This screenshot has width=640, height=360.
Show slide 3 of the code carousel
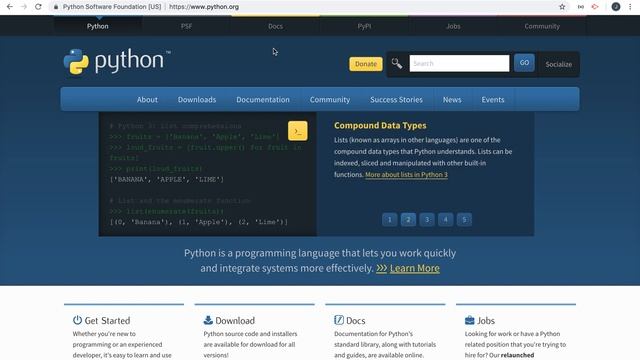(427, 220)
